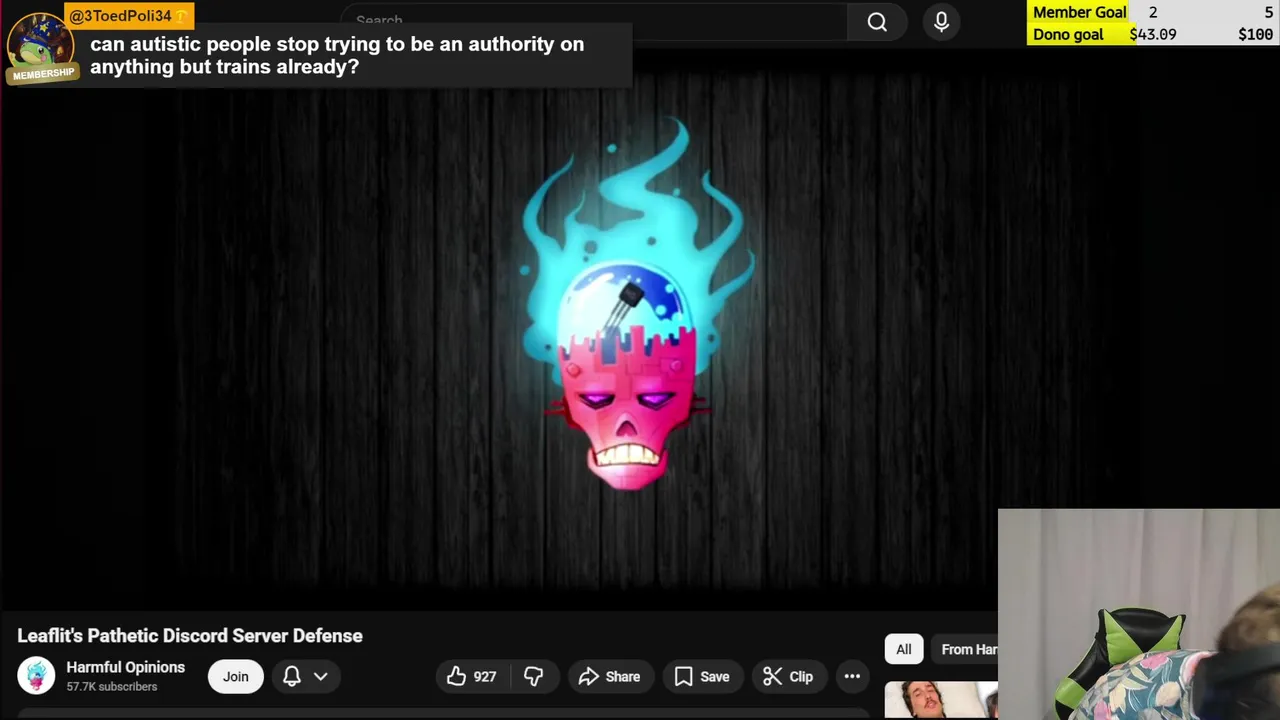The width and height of the screenshot is (1280, 720).
Task: Click the Dono goal $43.09 row
Action: pos(1152,34)
